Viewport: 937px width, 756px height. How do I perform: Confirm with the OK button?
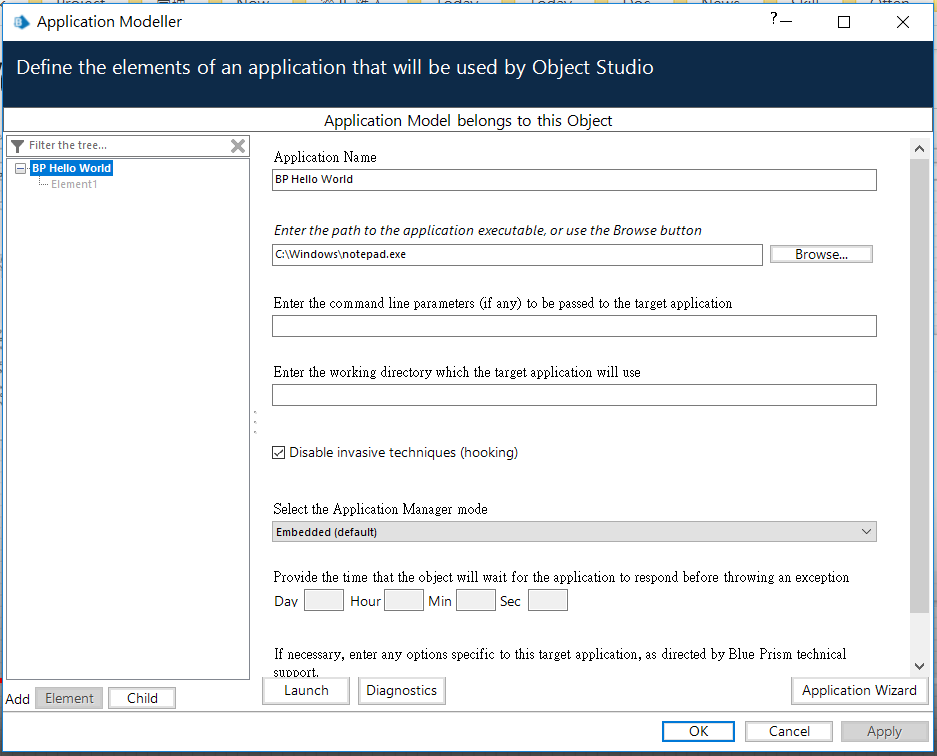(x=699, y=731)
